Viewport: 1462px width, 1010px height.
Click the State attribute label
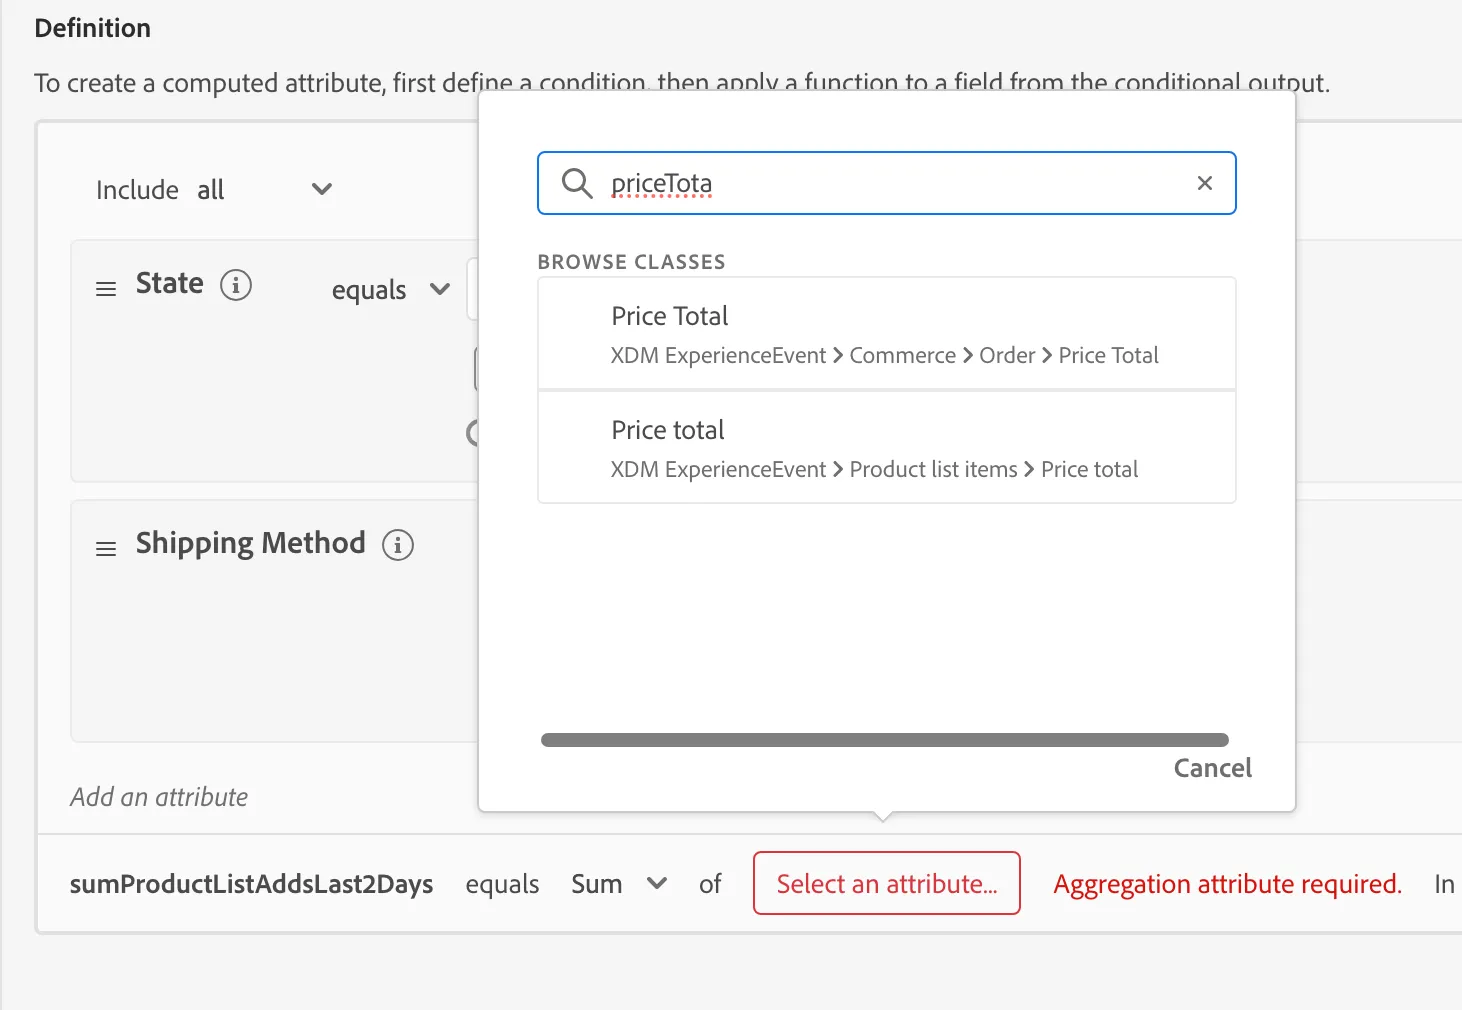(x=170, y=284)
